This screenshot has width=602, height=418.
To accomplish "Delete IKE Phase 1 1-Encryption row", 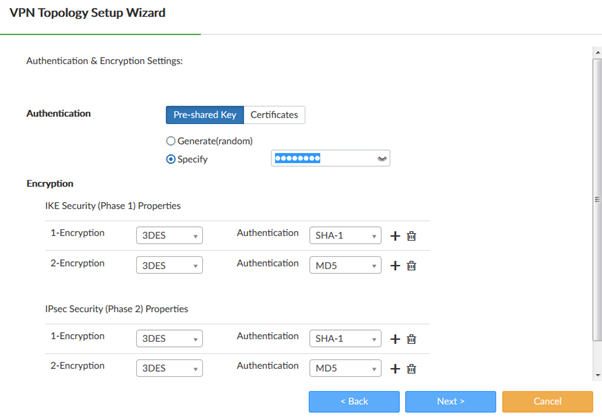I will tap(411, 236).
